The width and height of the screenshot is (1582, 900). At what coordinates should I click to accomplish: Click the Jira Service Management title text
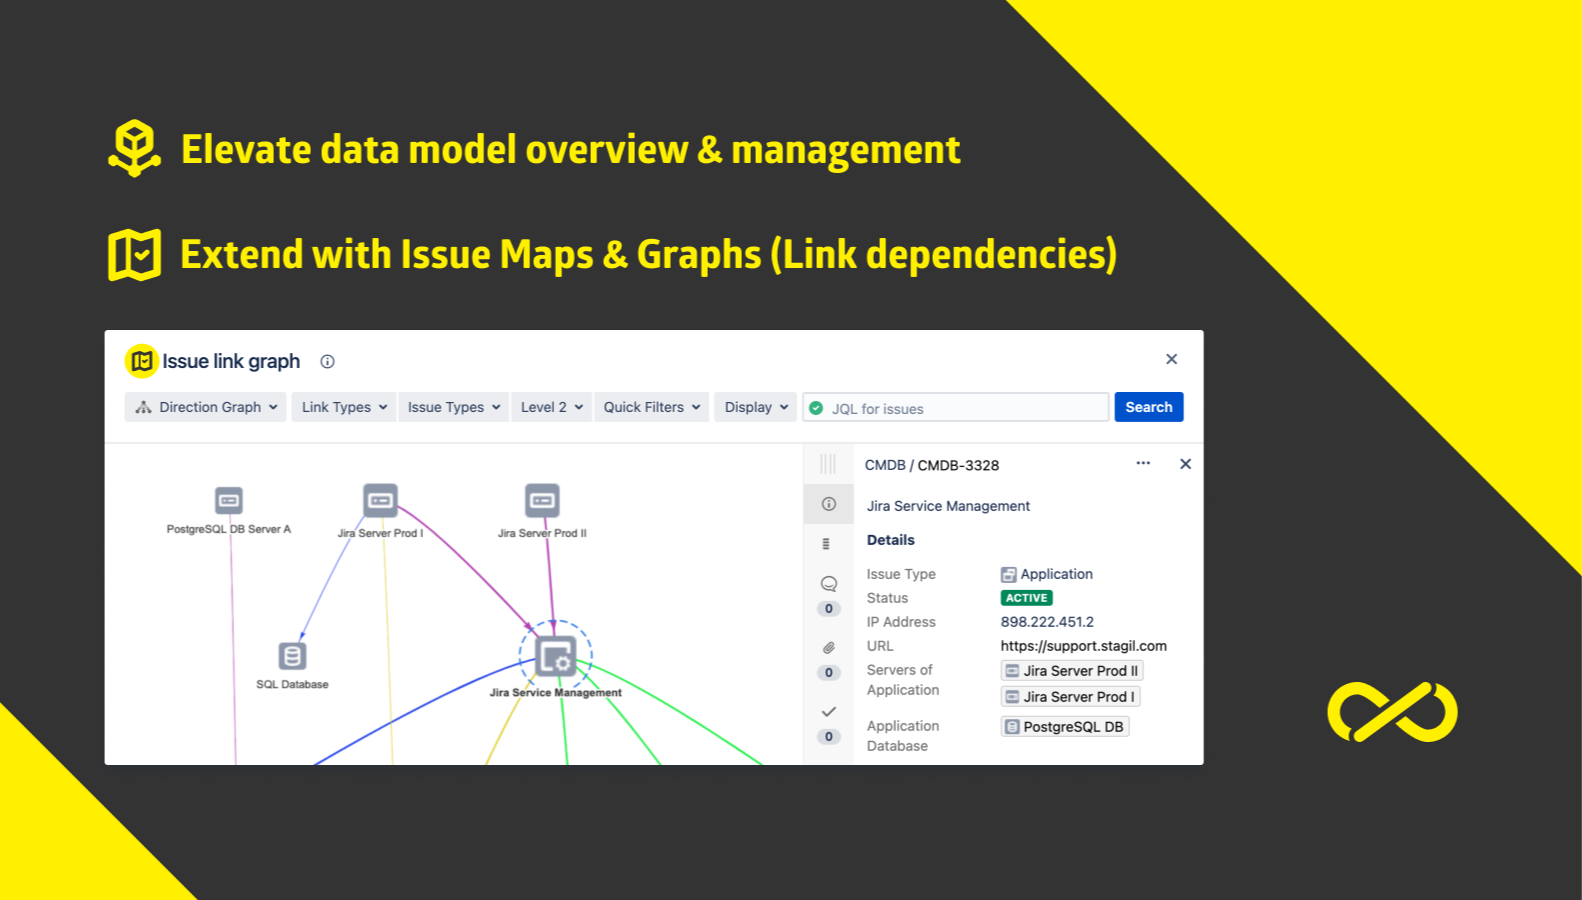click(948, 506)
